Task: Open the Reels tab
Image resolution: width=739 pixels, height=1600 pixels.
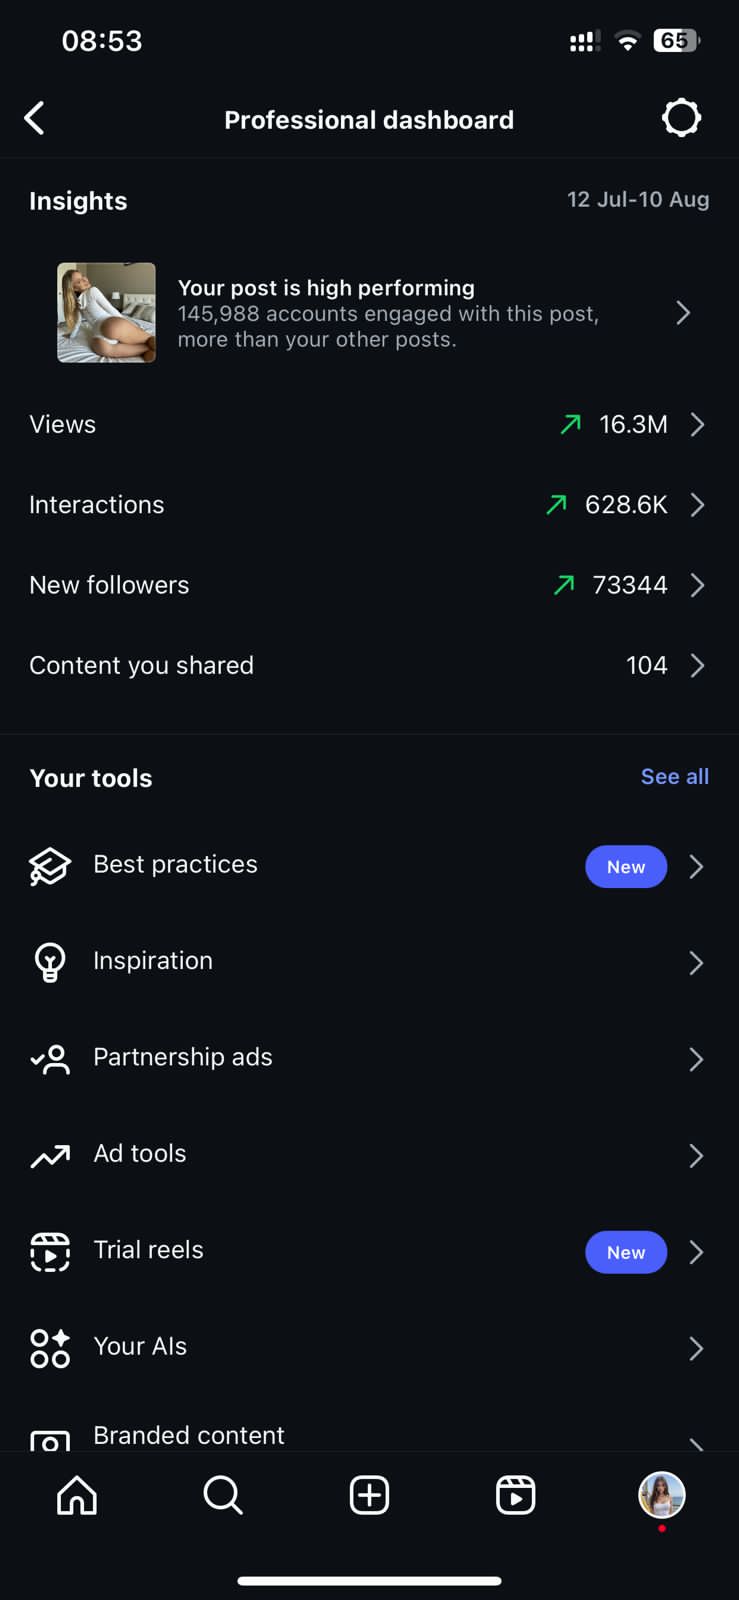Action: point(515,1496)
